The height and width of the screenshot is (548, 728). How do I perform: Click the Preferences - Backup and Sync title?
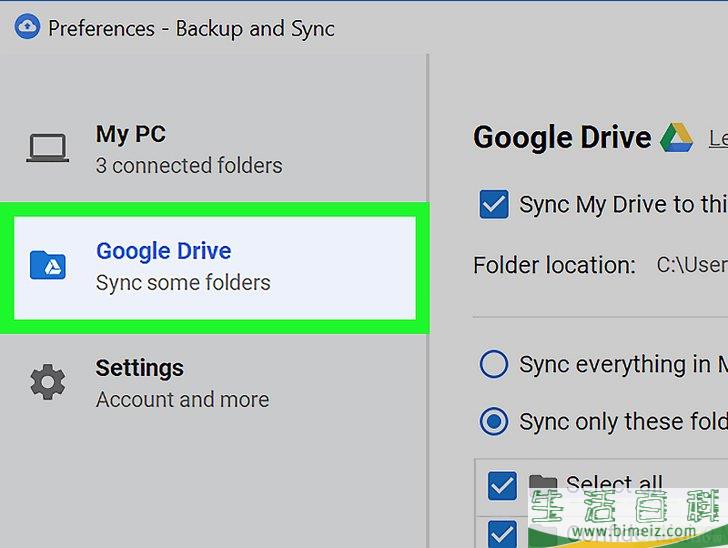(x=191, y=29)
